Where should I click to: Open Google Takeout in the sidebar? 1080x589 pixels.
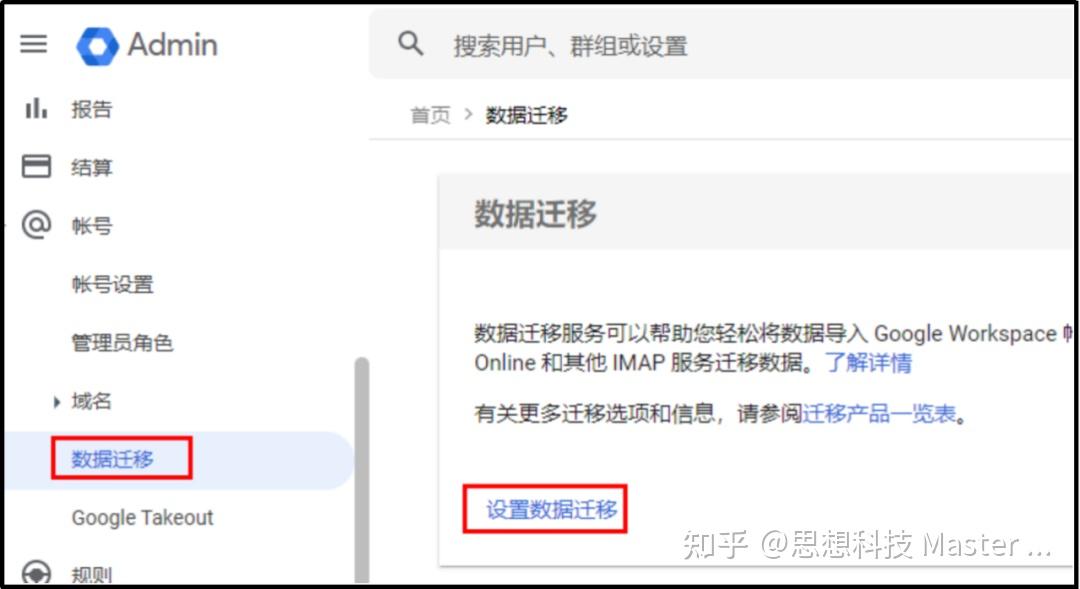[143, 517]
